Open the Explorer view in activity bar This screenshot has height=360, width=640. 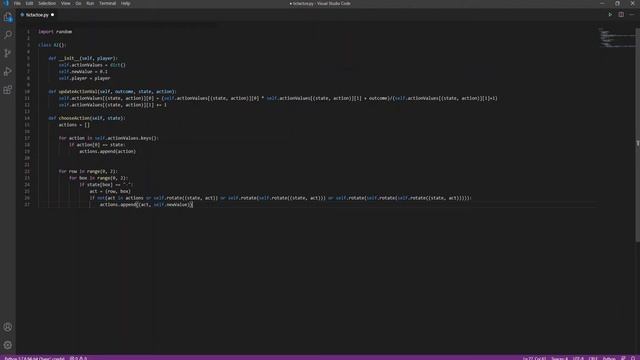(8, 17)
